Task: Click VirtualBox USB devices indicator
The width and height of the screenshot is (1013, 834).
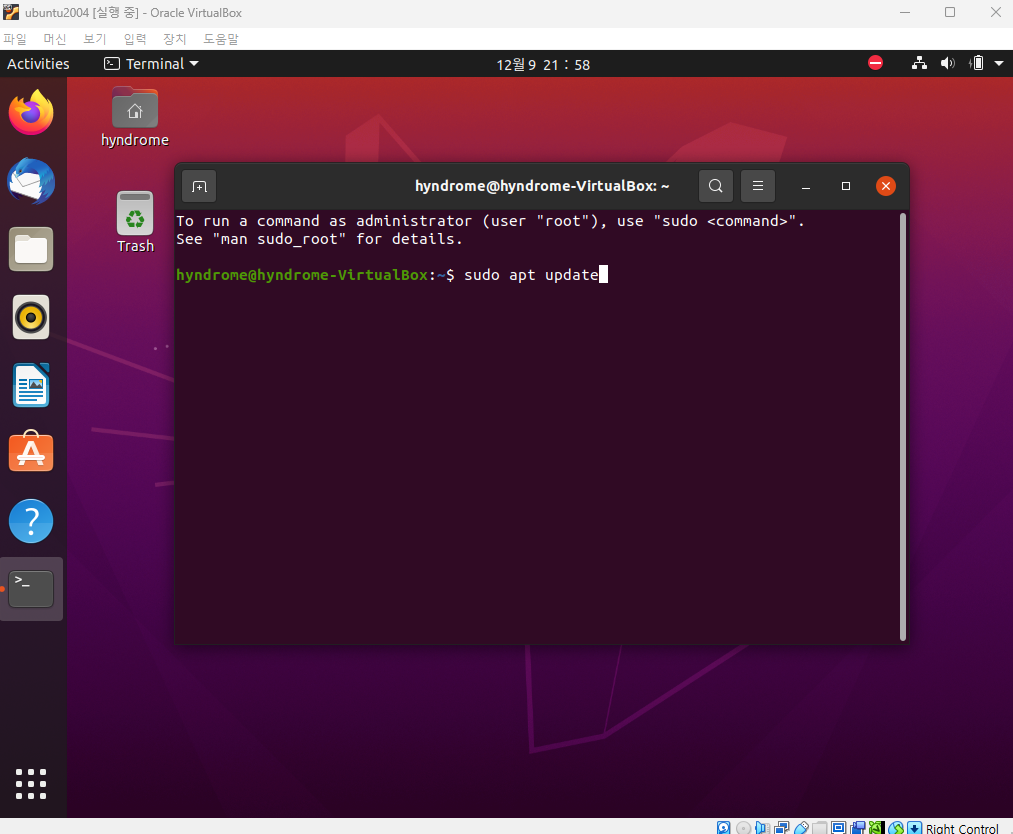Action: 801,828
